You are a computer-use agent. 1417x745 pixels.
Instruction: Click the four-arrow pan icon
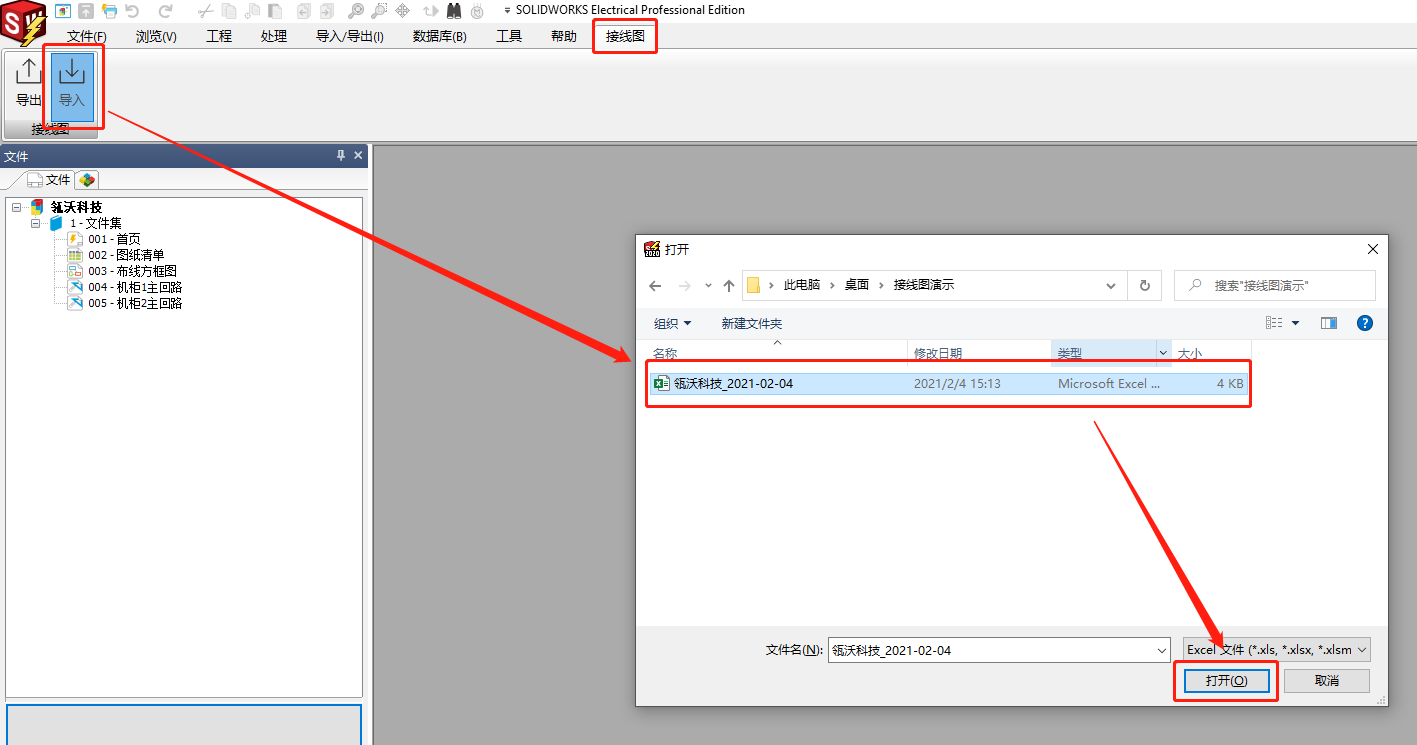coord(403,11)
